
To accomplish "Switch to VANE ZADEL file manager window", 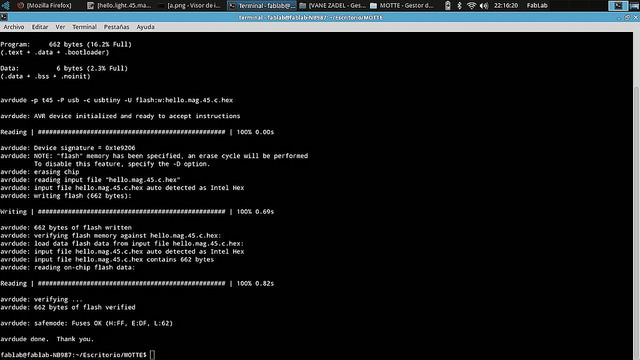I will 332,5.
